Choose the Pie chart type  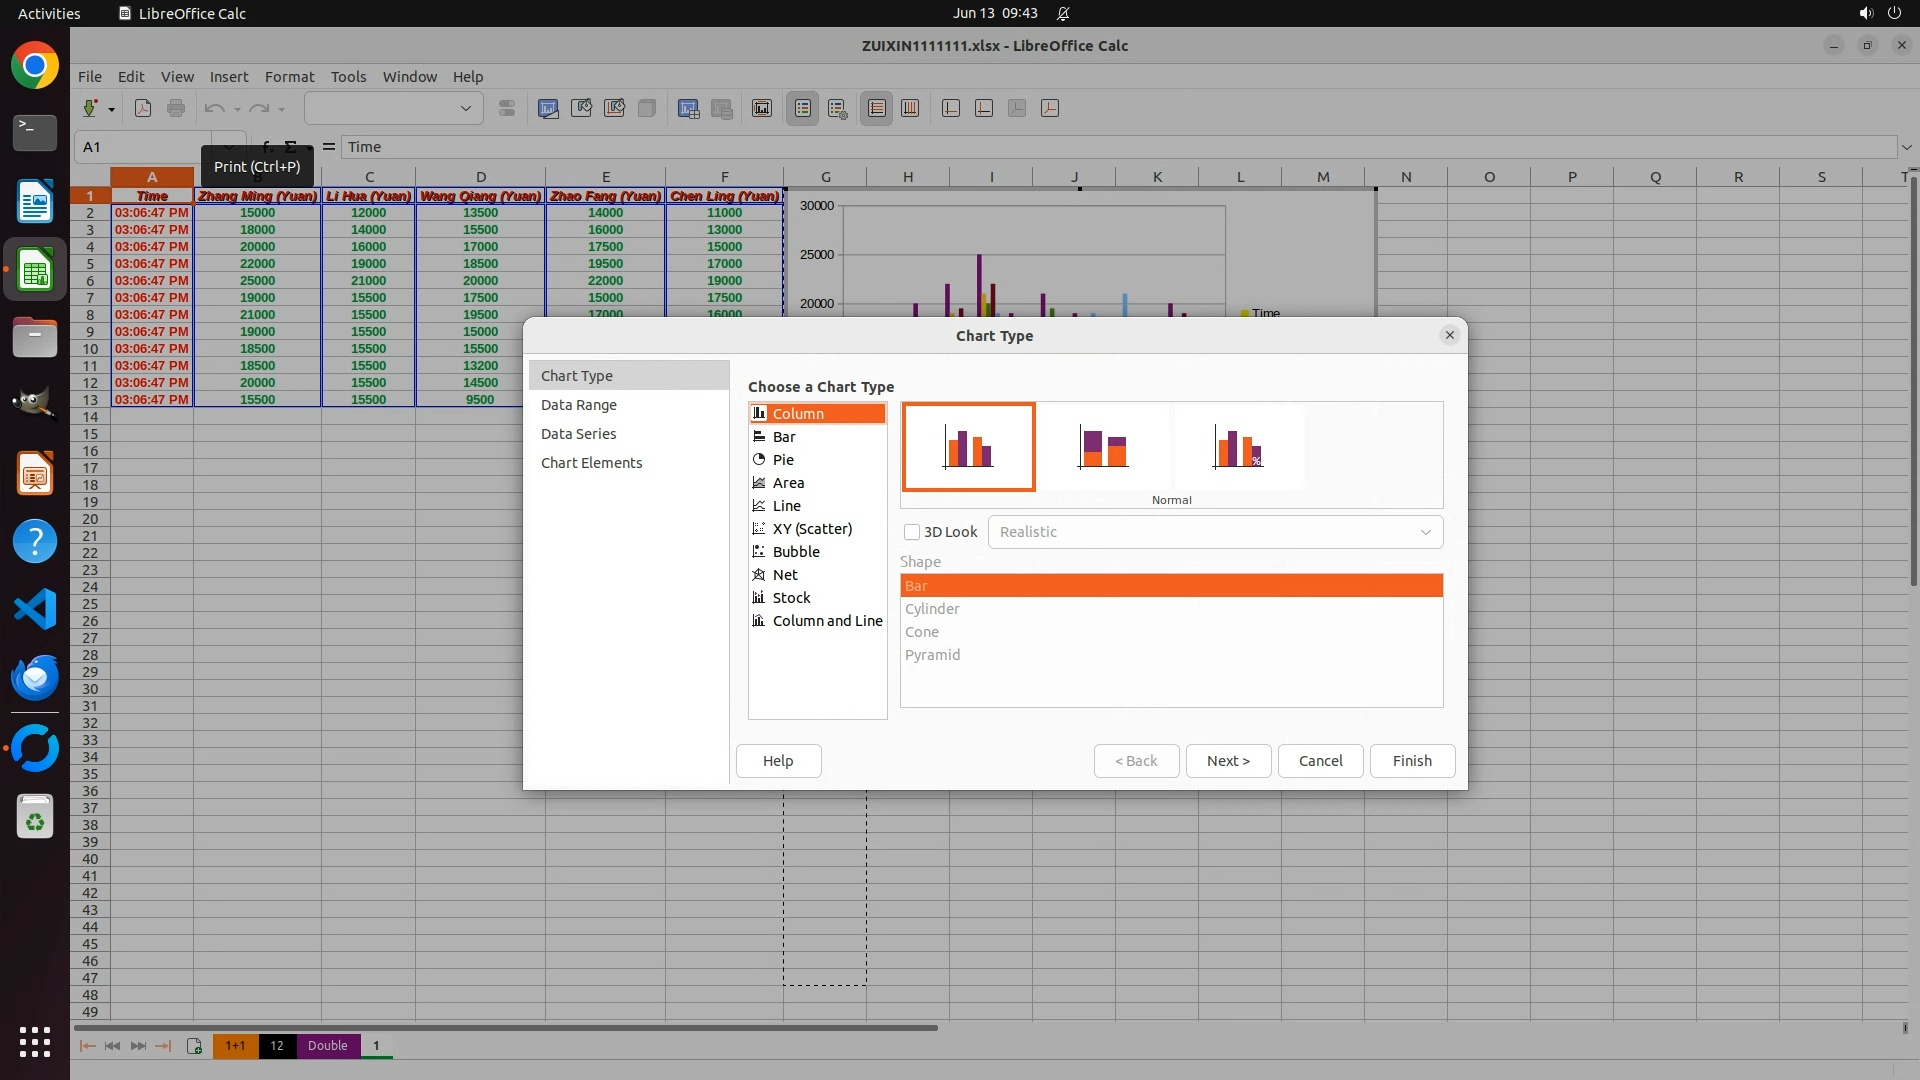click(x=783, y=460)
